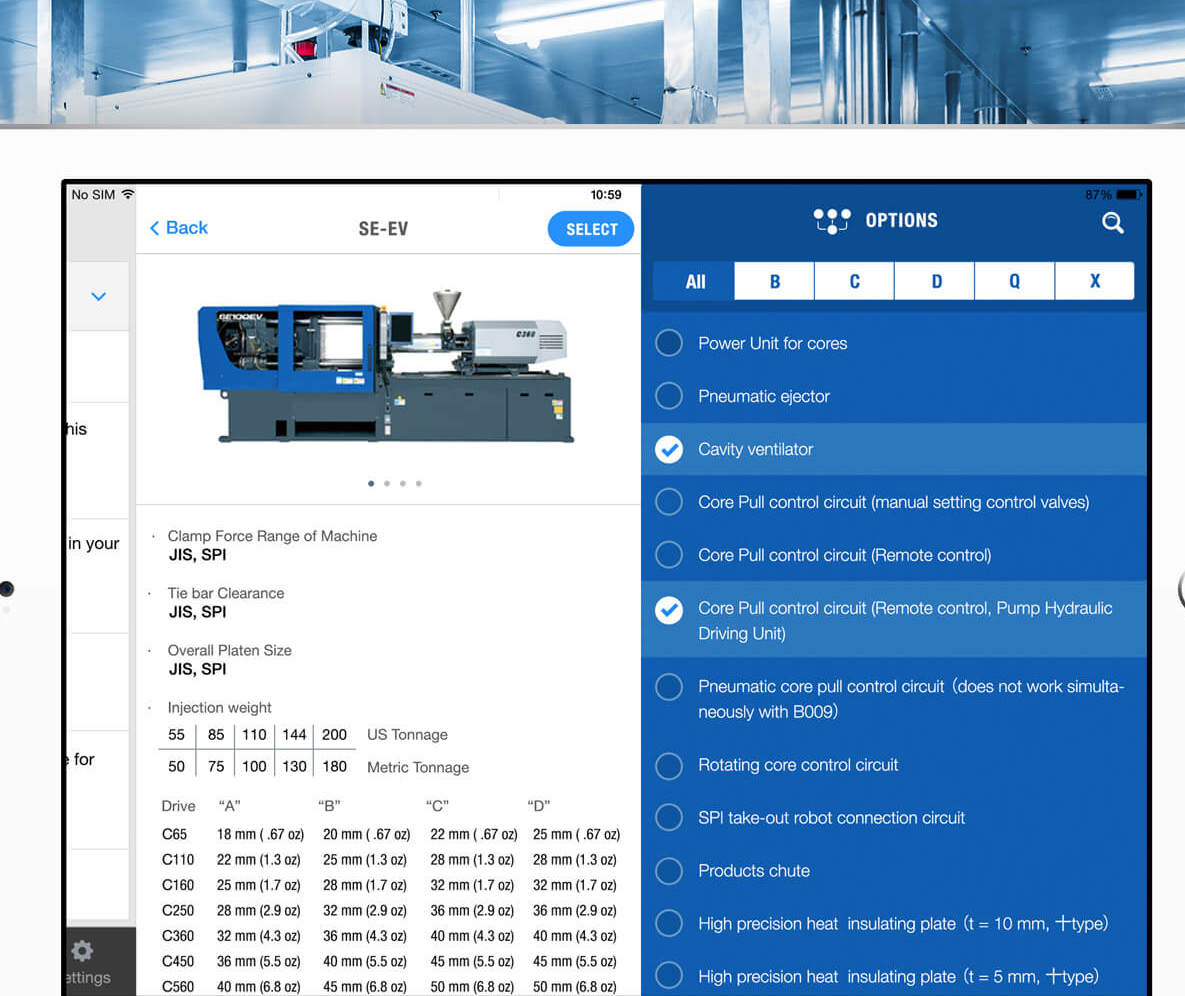The image size is (1185, 996).
Task: Enable Rotating core control circuit
Action: point(669,766)
